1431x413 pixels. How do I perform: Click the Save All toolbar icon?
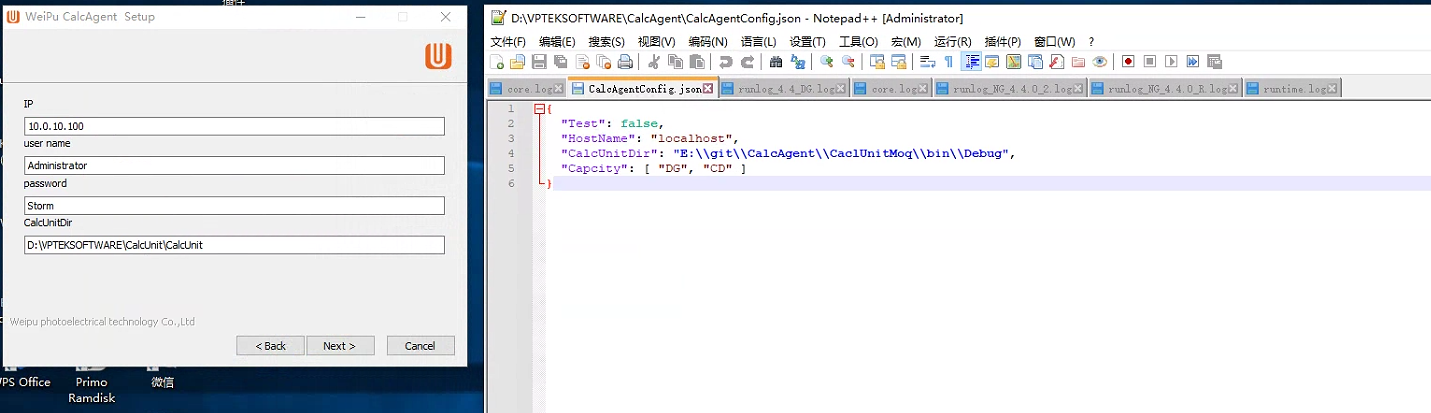561,61
